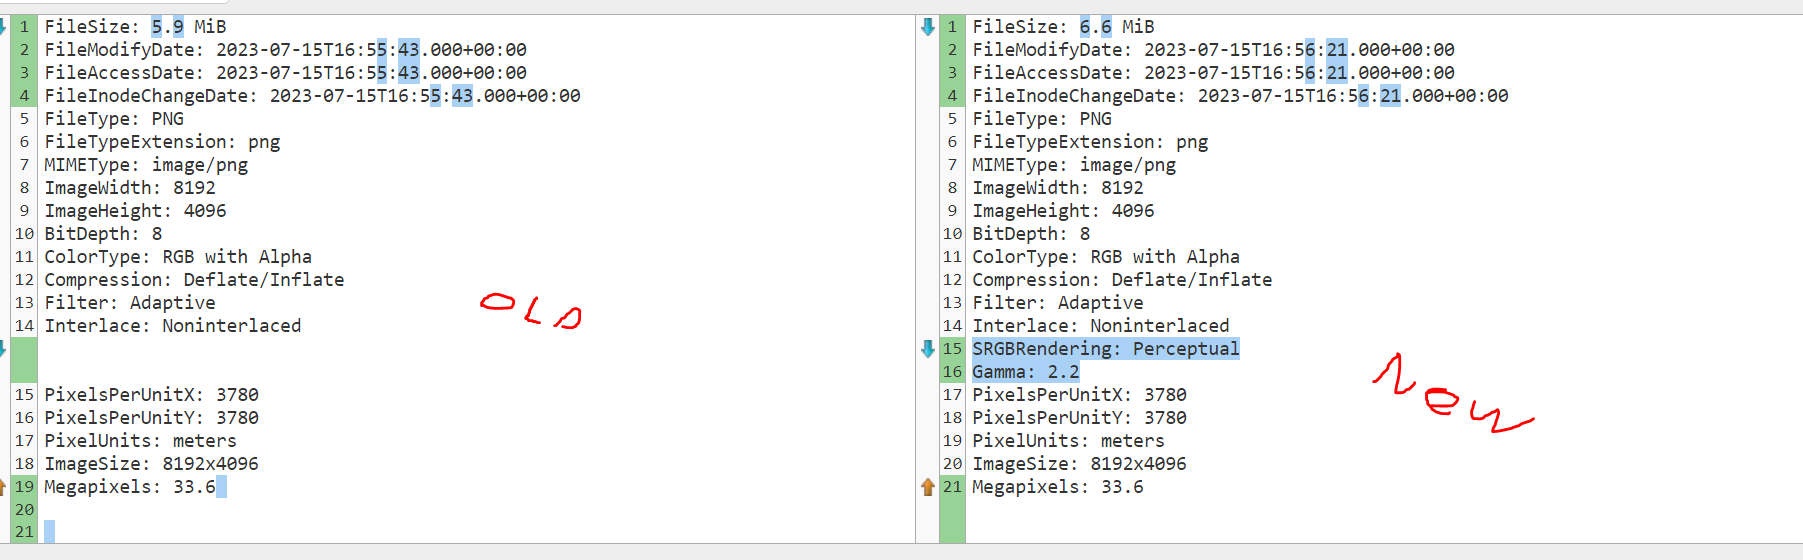Click the highlighted Gamma: 2.2 text

click(x=1026, y=372)
